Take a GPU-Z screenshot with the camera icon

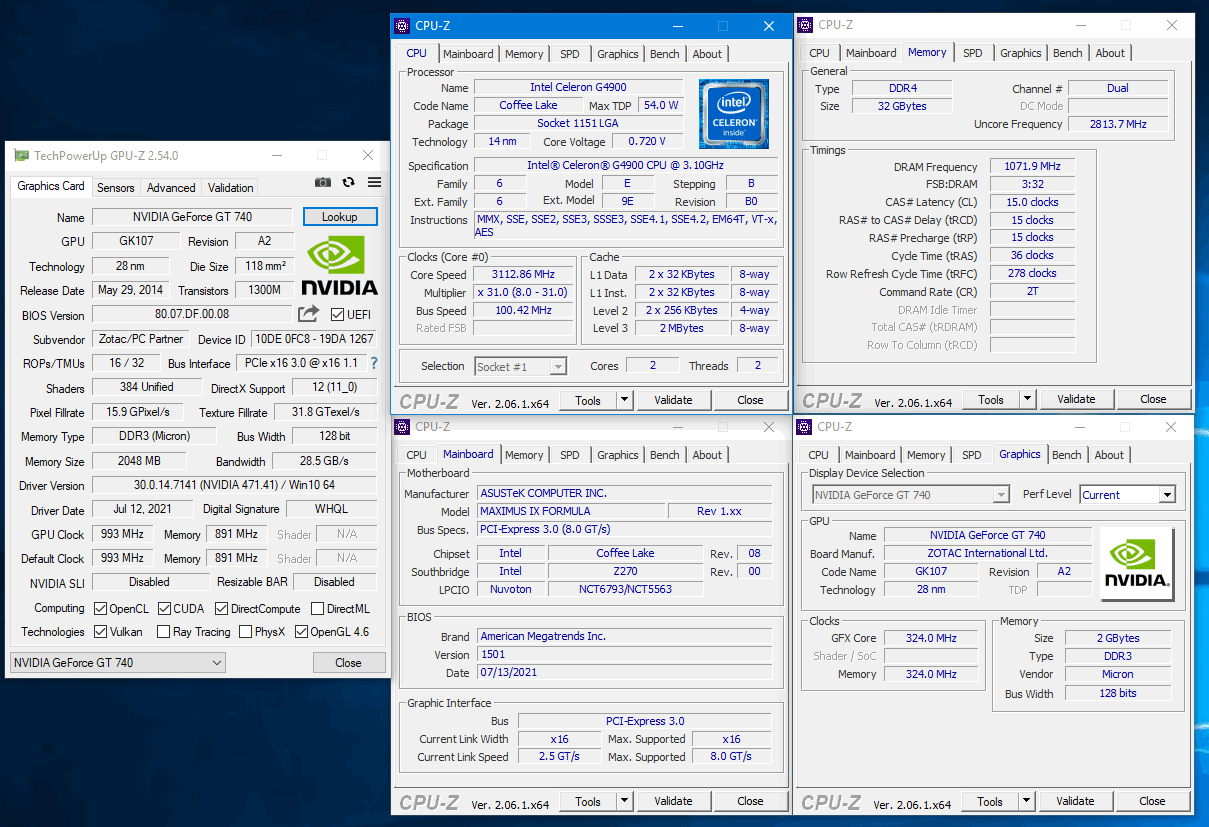tap(323, 182)
